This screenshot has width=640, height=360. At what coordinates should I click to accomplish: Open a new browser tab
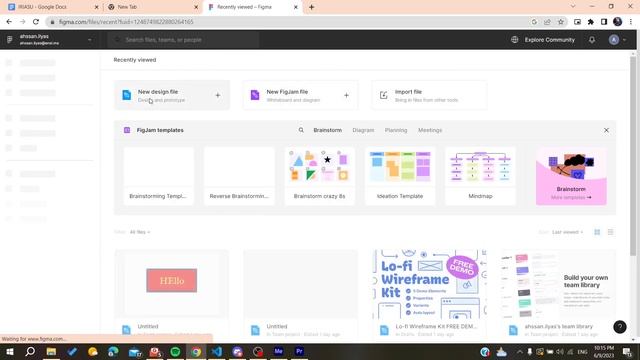[x=311, y=7]
